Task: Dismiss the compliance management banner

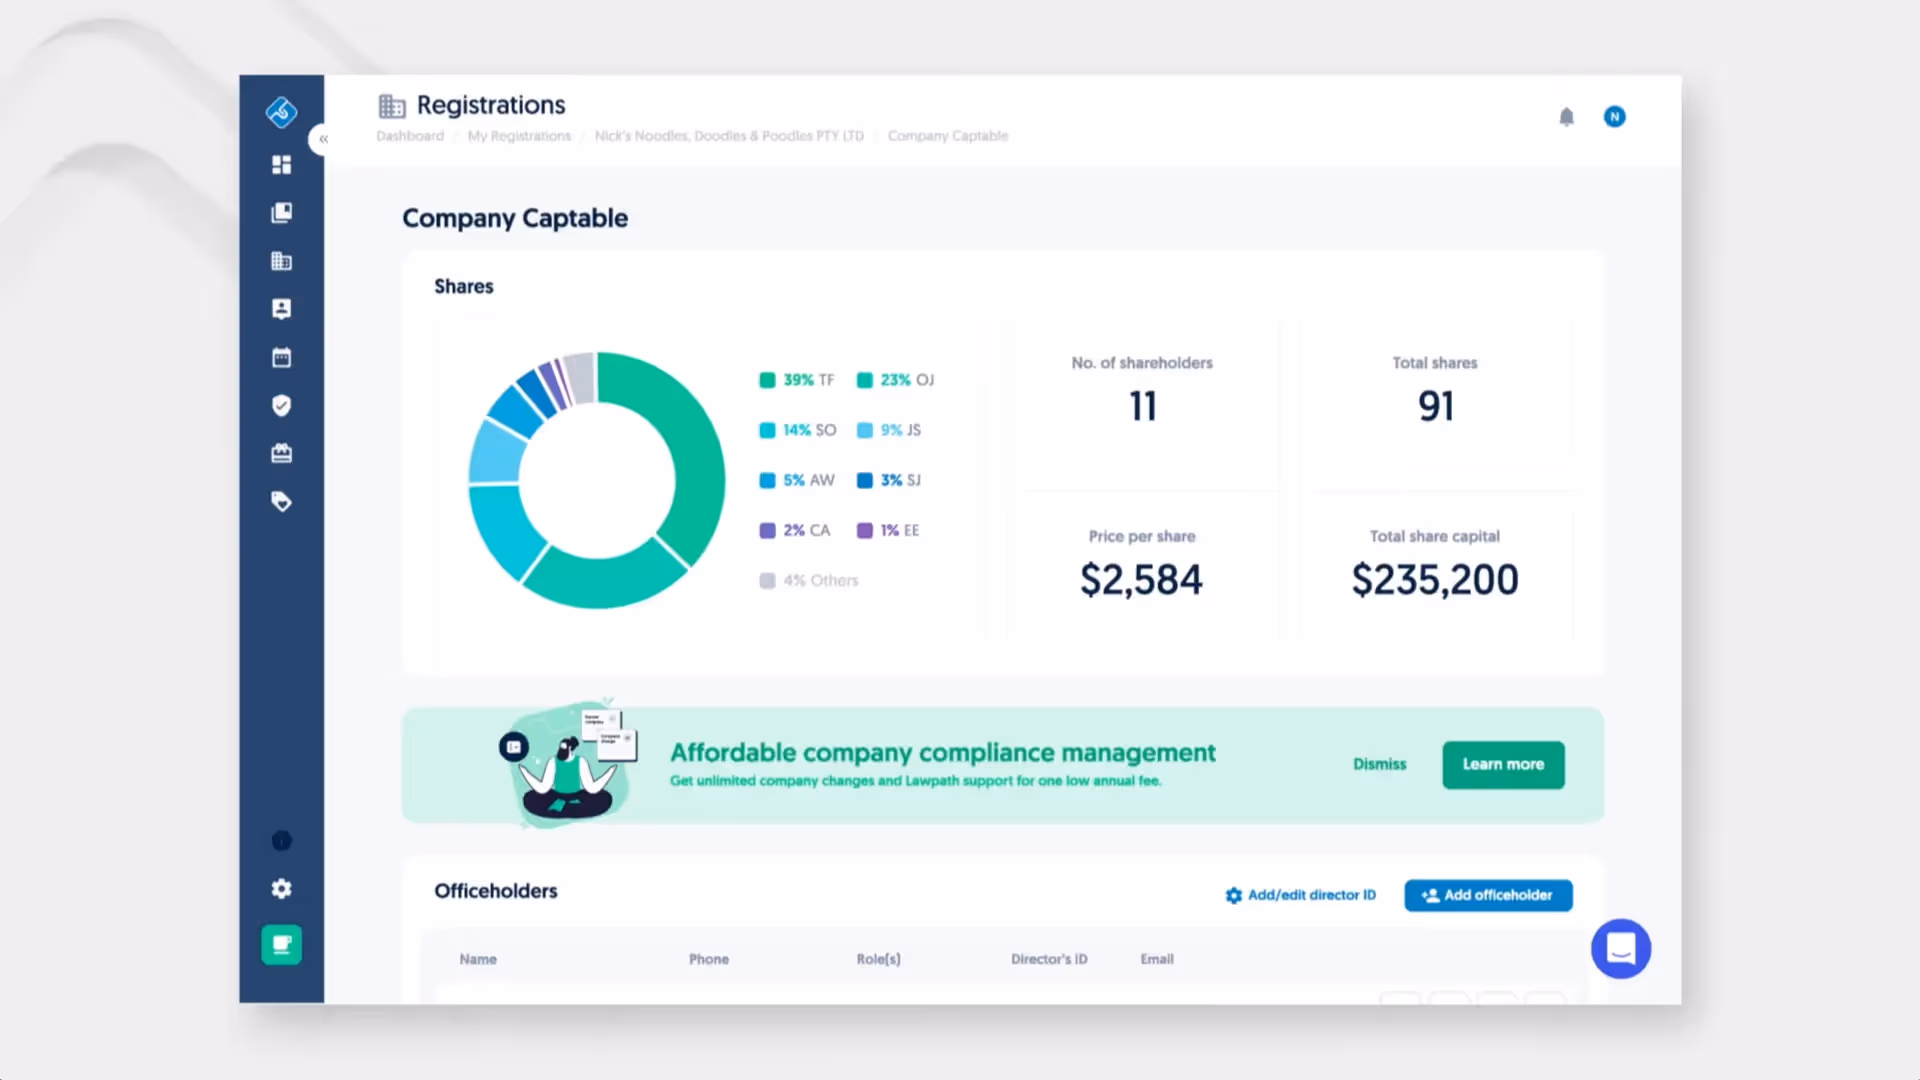Action: click(x=1379, y=764)
